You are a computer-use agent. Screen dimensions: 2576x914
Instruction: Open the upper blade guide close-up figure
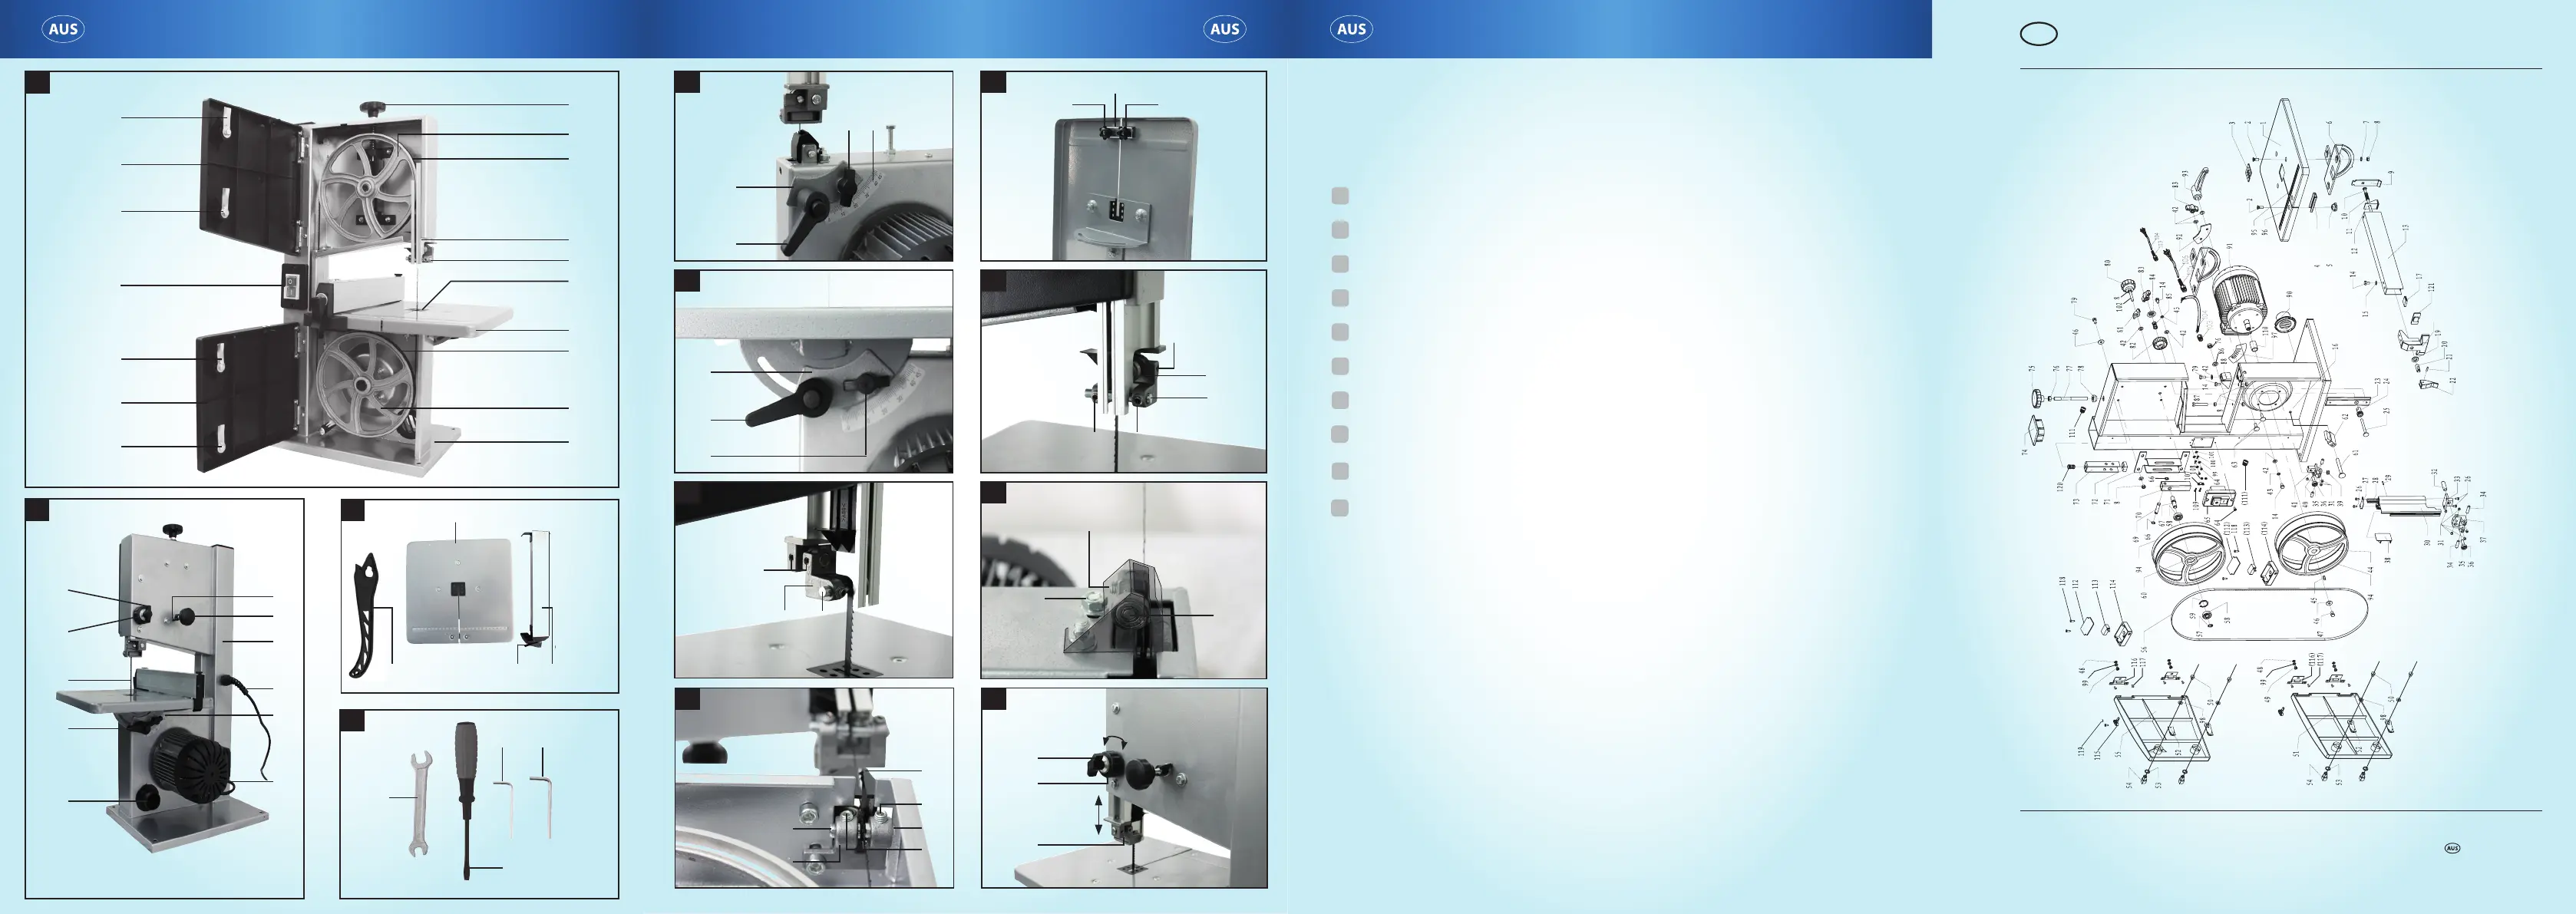point(814,580)
